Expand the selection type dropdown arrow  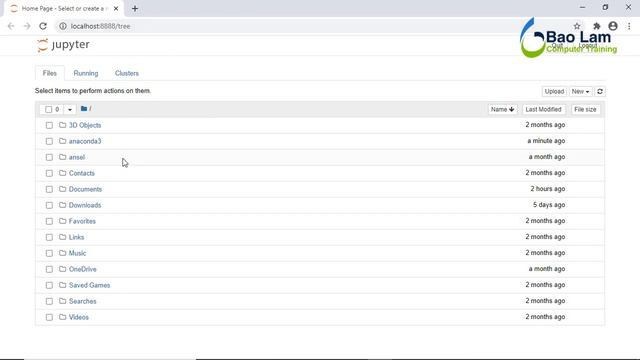pos(70,109)
